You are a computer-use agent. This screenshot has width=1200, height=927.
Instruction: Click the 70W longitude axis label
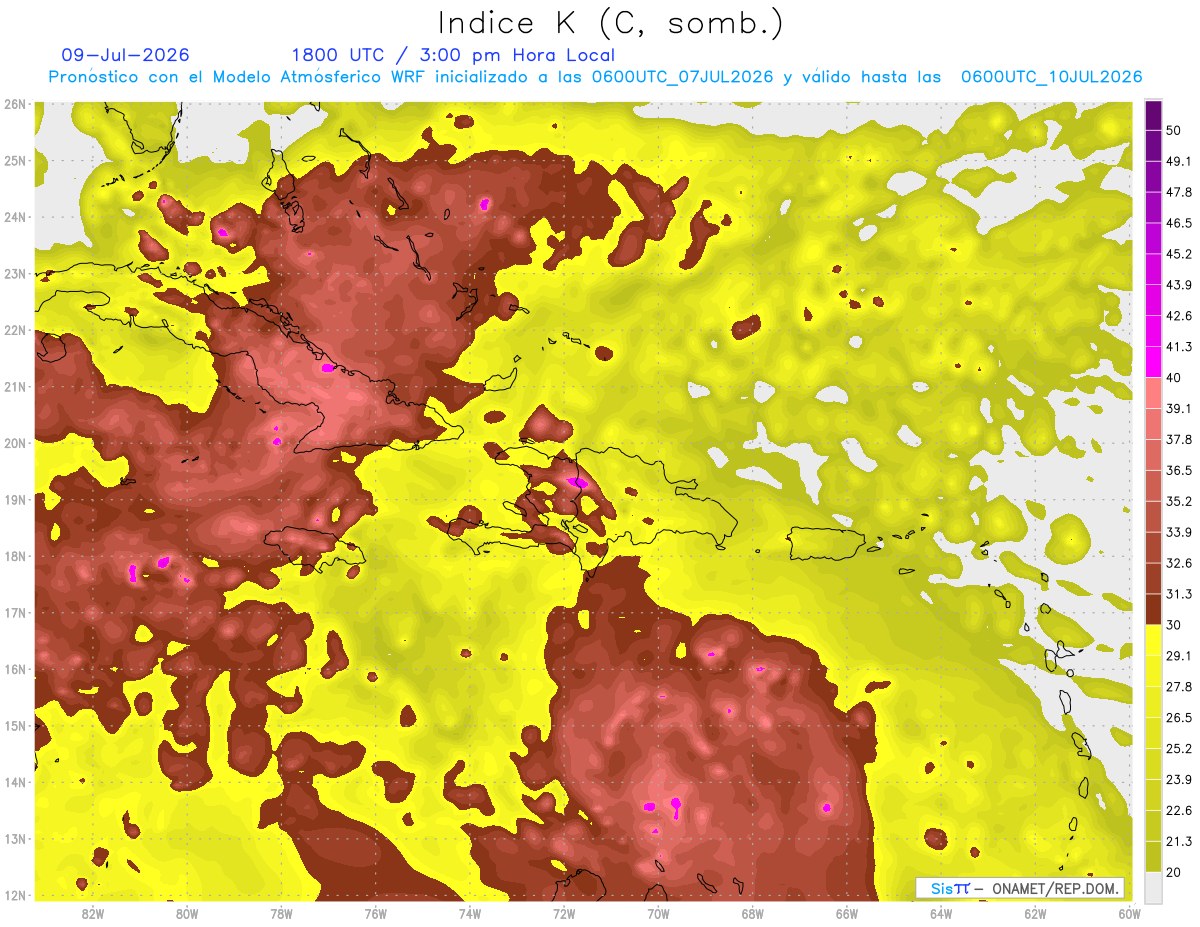pyautogui.click(x=658, y=914)
